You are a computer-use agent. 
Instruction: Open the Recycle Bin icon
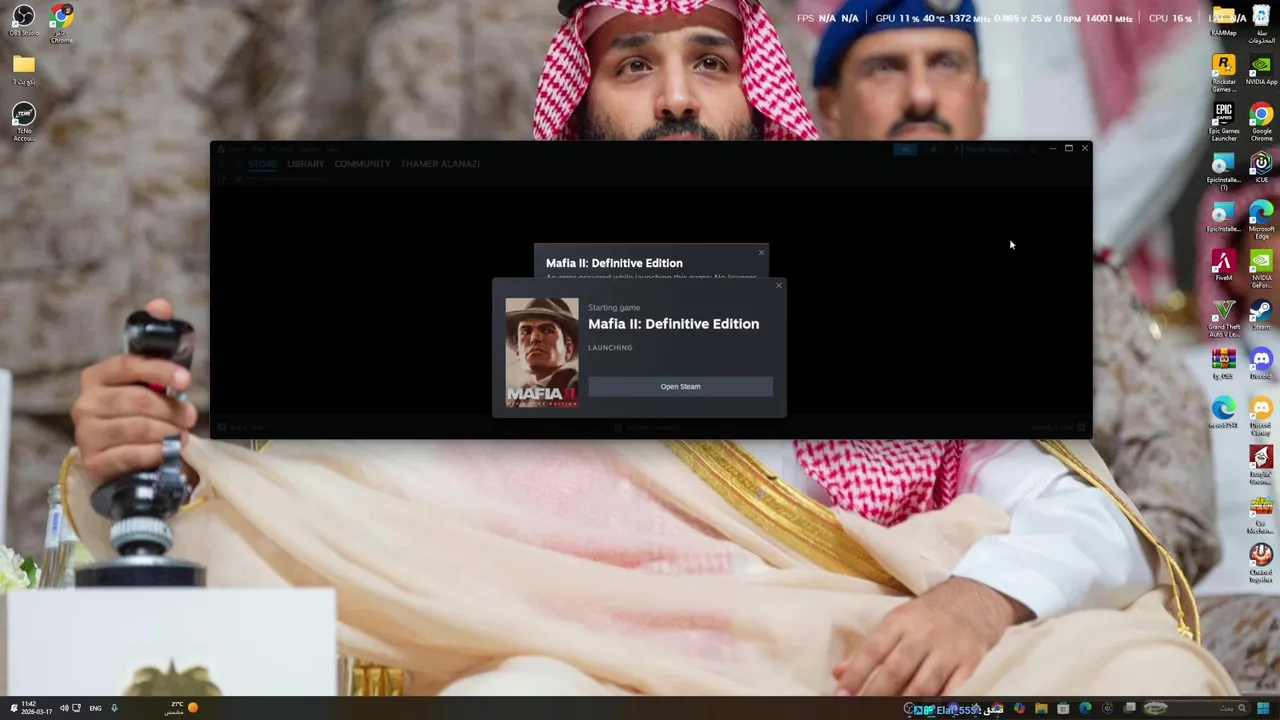(1261, 22)
